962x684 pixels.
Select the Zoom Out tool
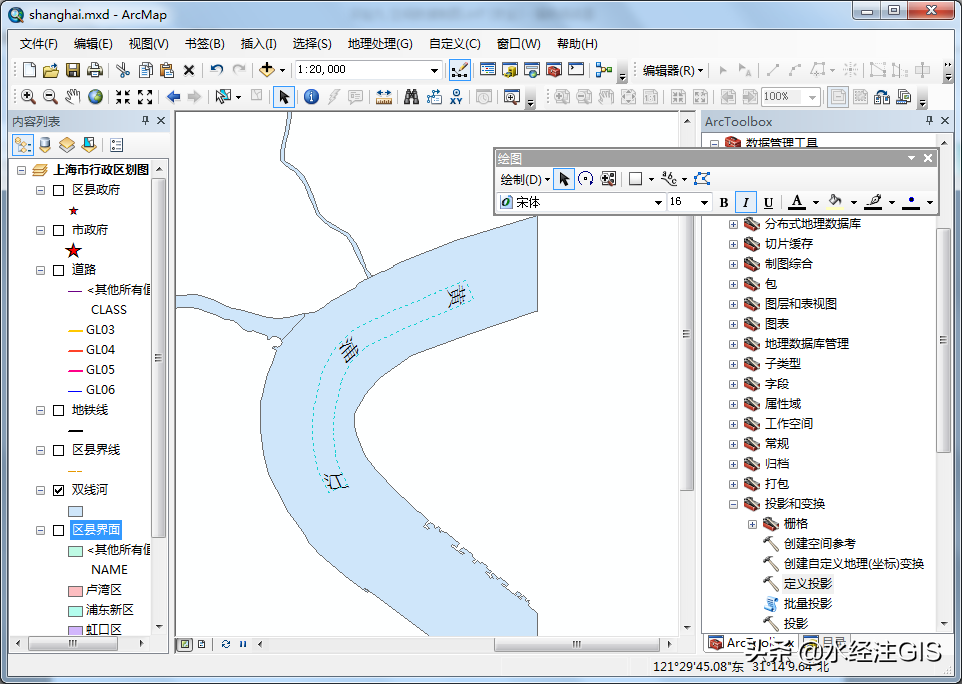(x=50, y=96)
